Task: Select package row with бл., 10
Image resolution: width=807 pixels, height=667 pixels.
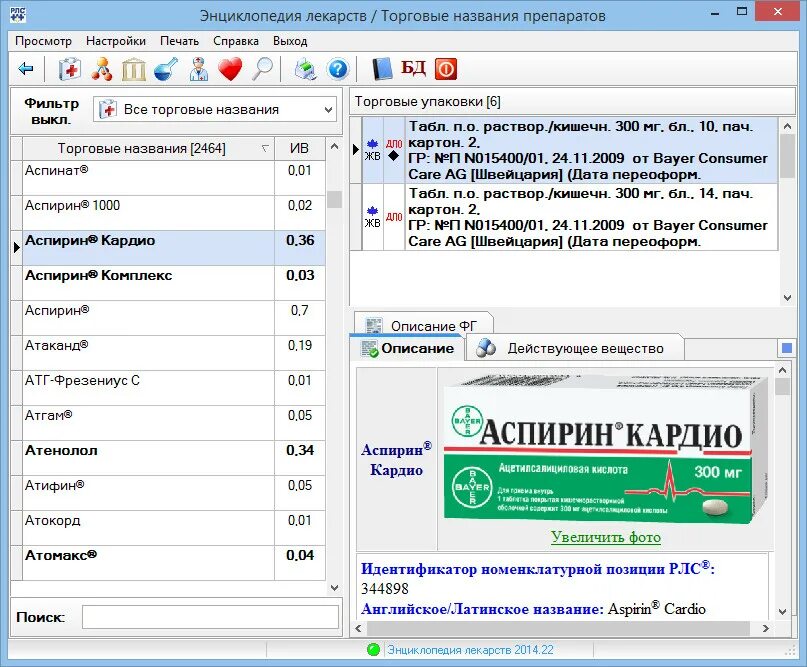Action: (591, 150)
